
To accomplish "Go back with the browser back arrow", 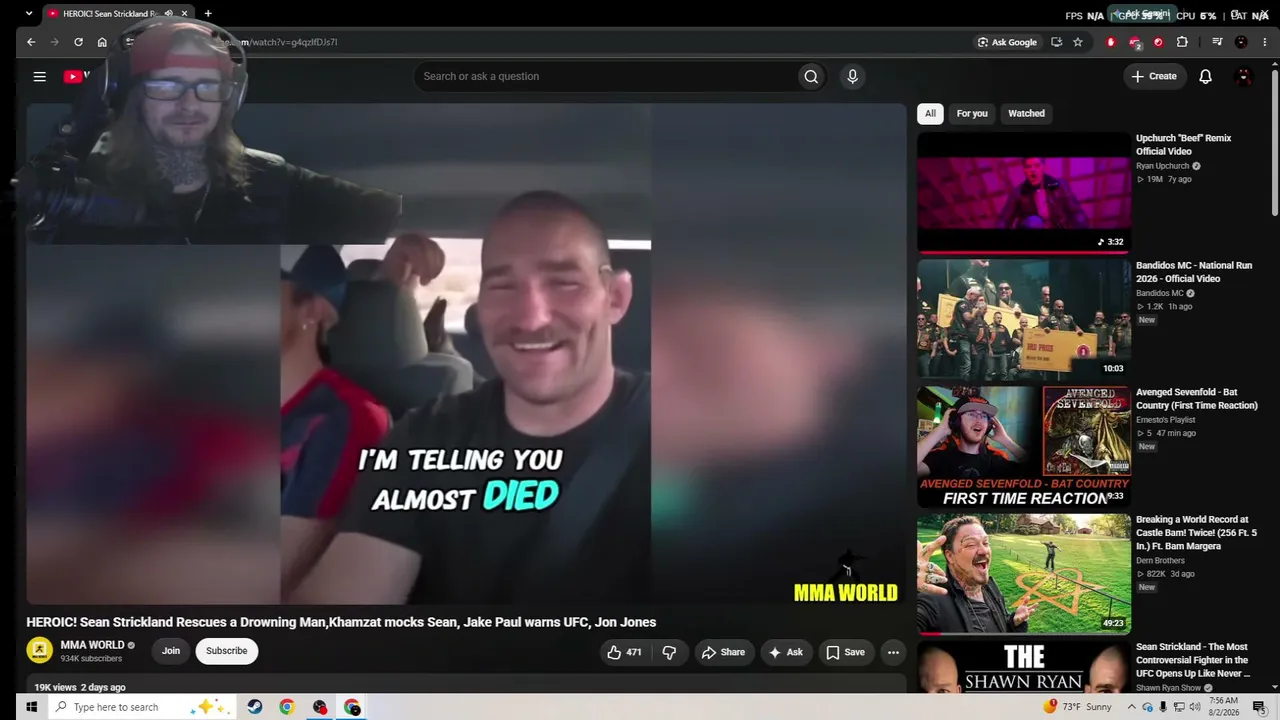I will tap(31, 42).
